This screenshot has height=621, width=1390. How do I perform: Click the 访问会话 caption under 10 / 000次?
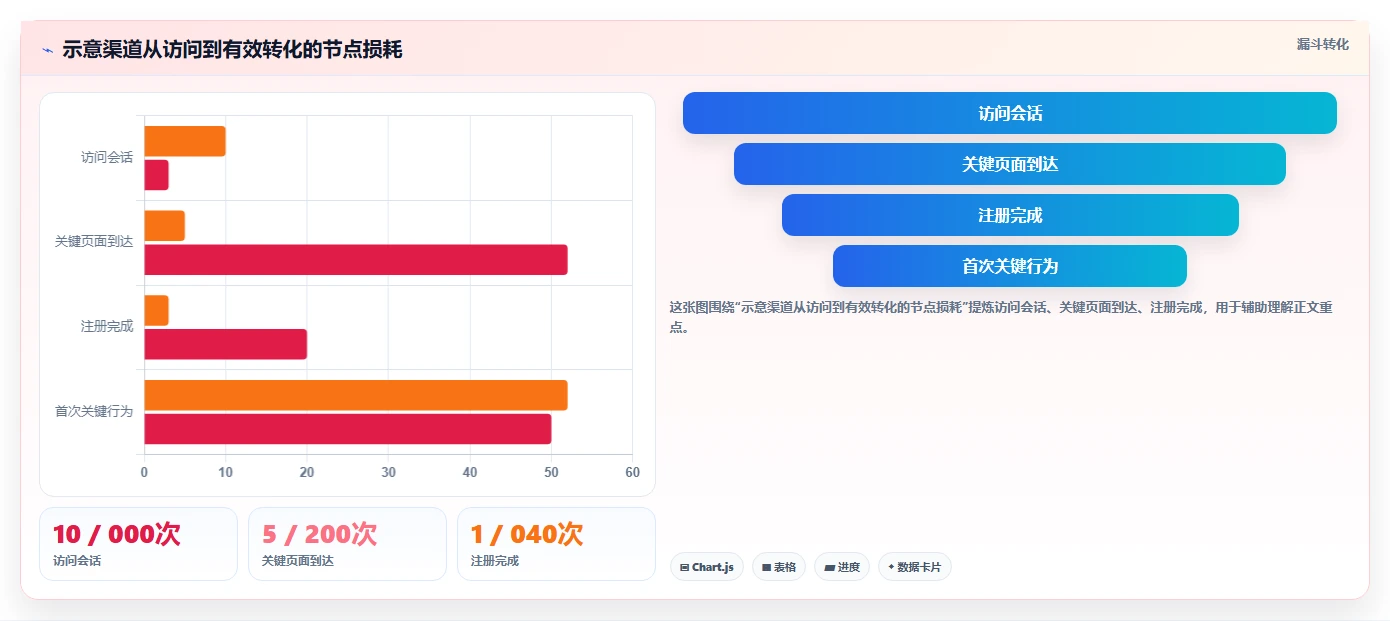coord(77,561)
